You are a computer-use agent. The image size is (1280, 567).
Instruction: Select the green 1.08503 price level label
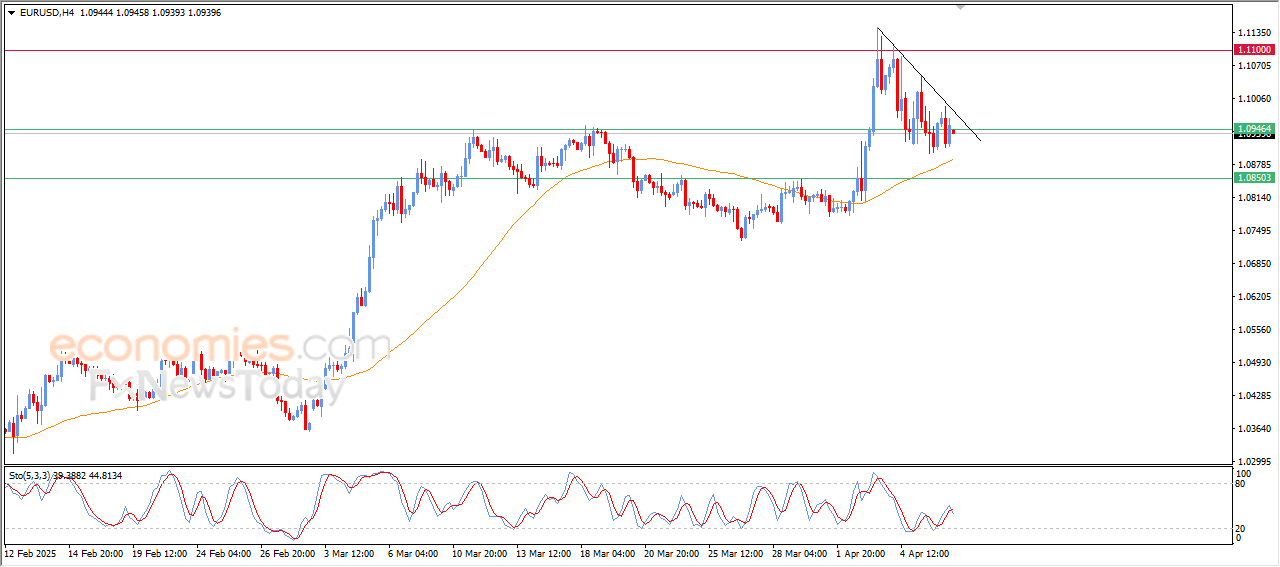[x=1254, y=178]
